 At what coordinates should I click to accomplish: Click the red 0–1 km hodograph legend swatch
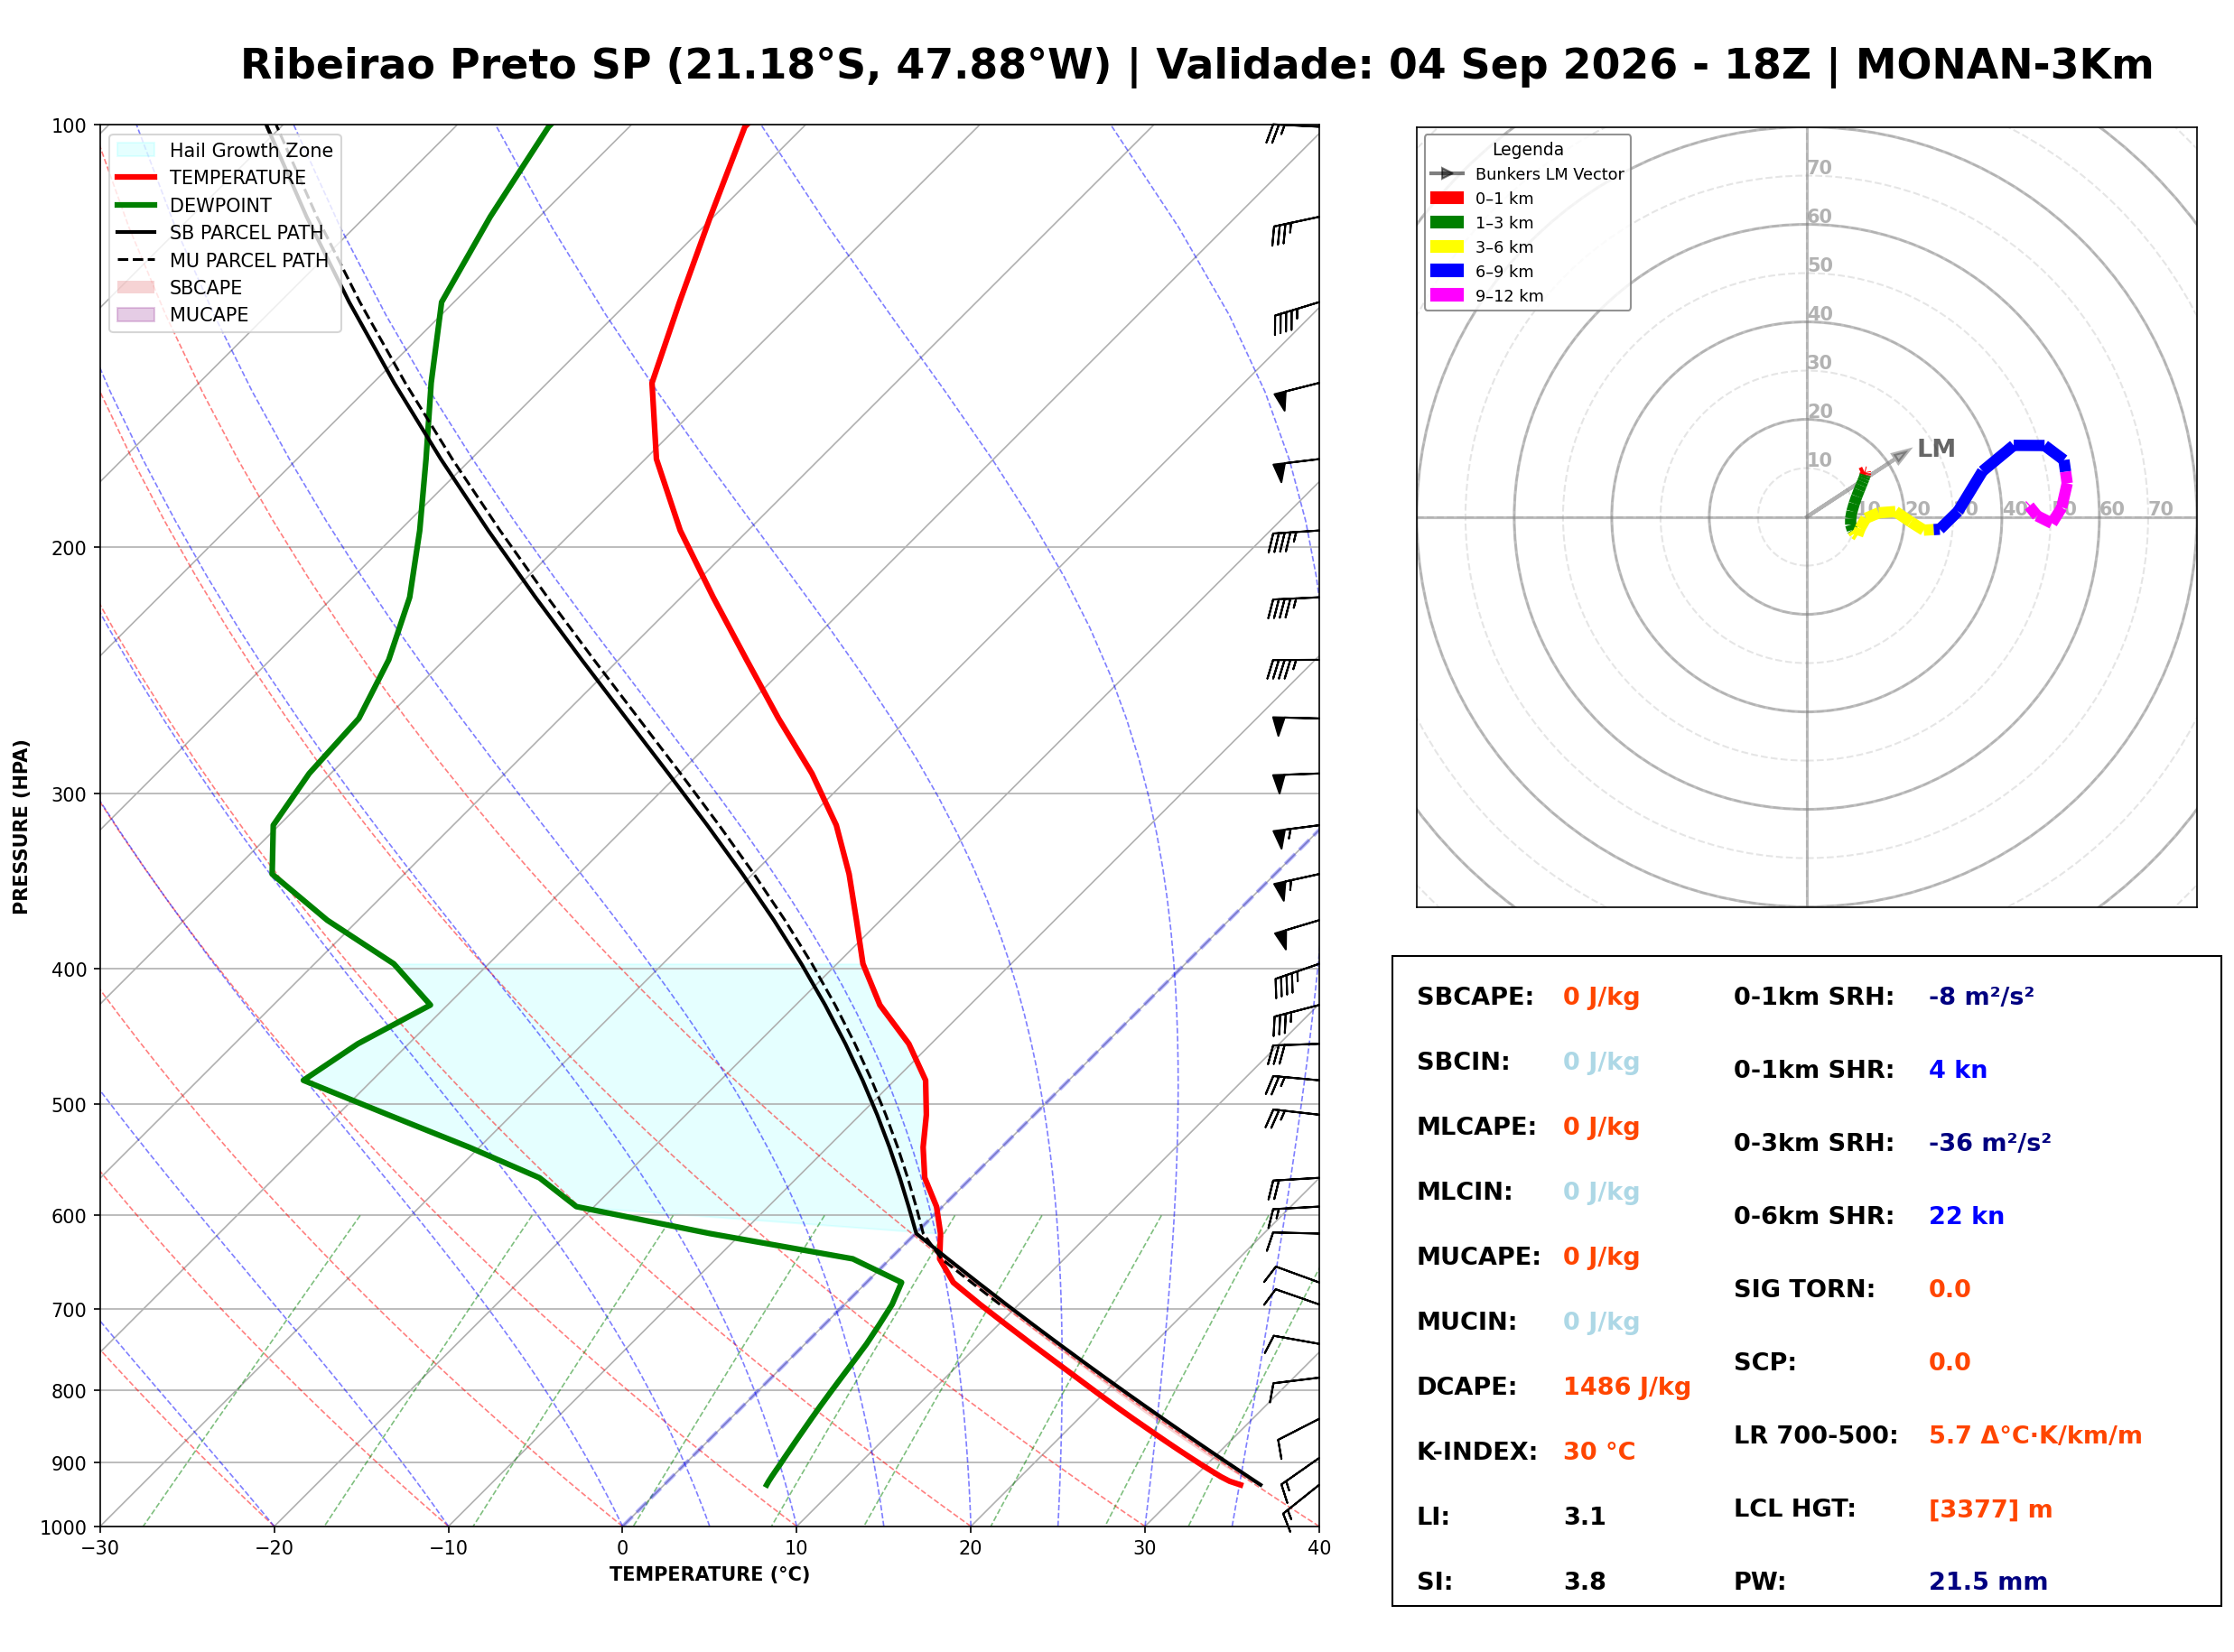(x=1447, y=198)
